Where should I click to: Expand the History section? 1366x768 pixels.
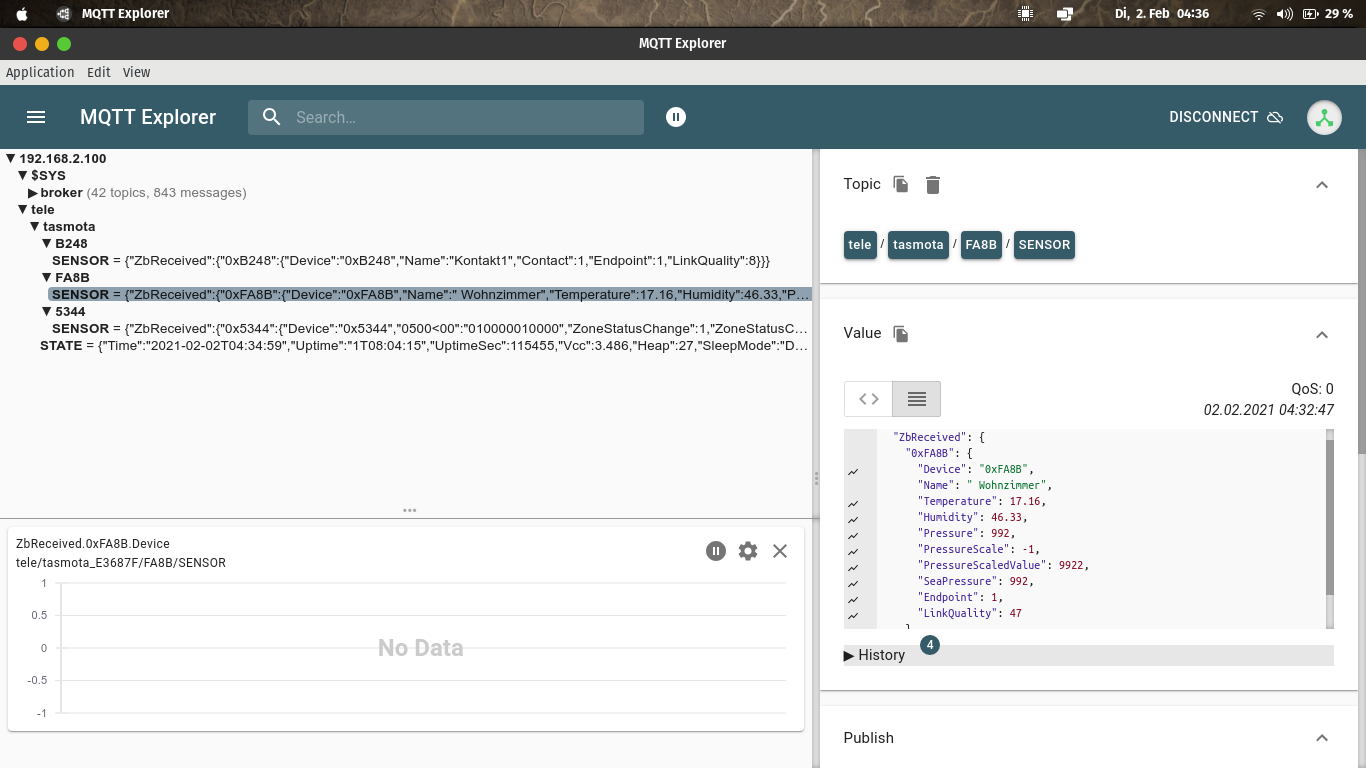tap(875, 655)
